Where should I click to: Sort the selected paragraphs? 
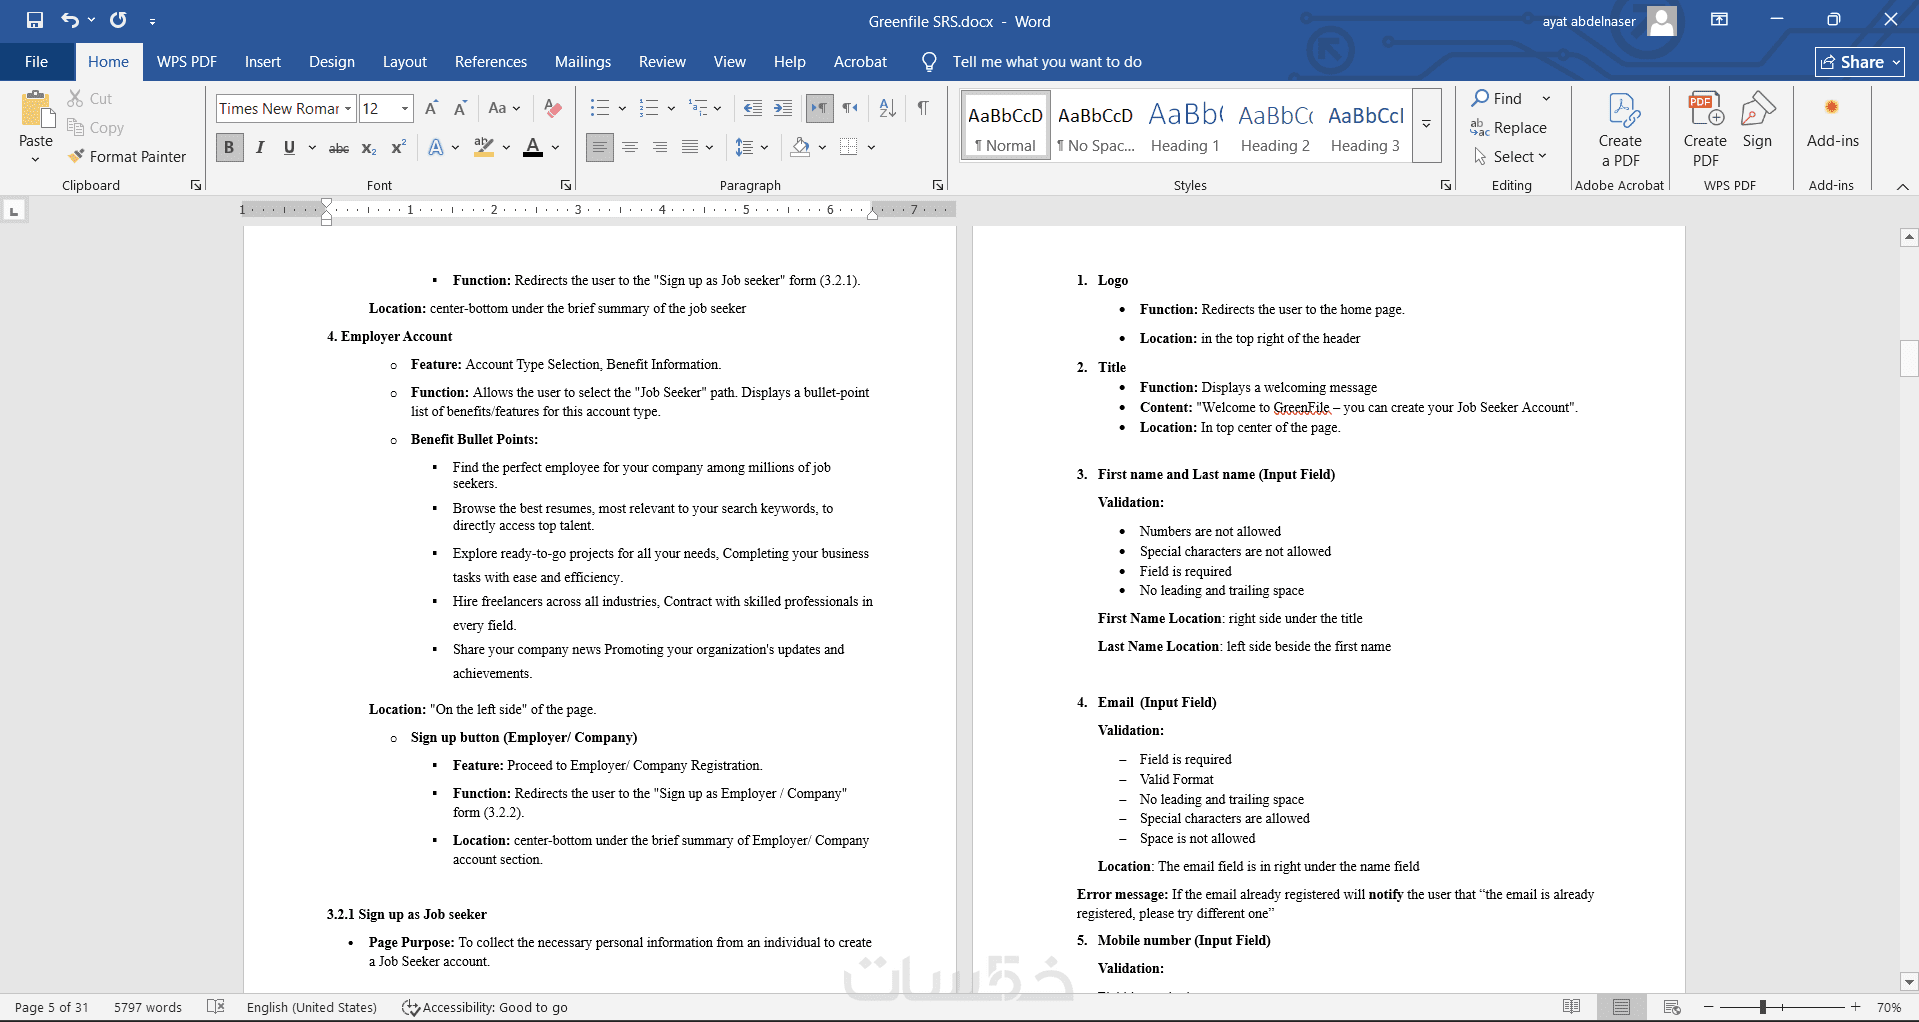pyautogui.click(x=887, y=108)
